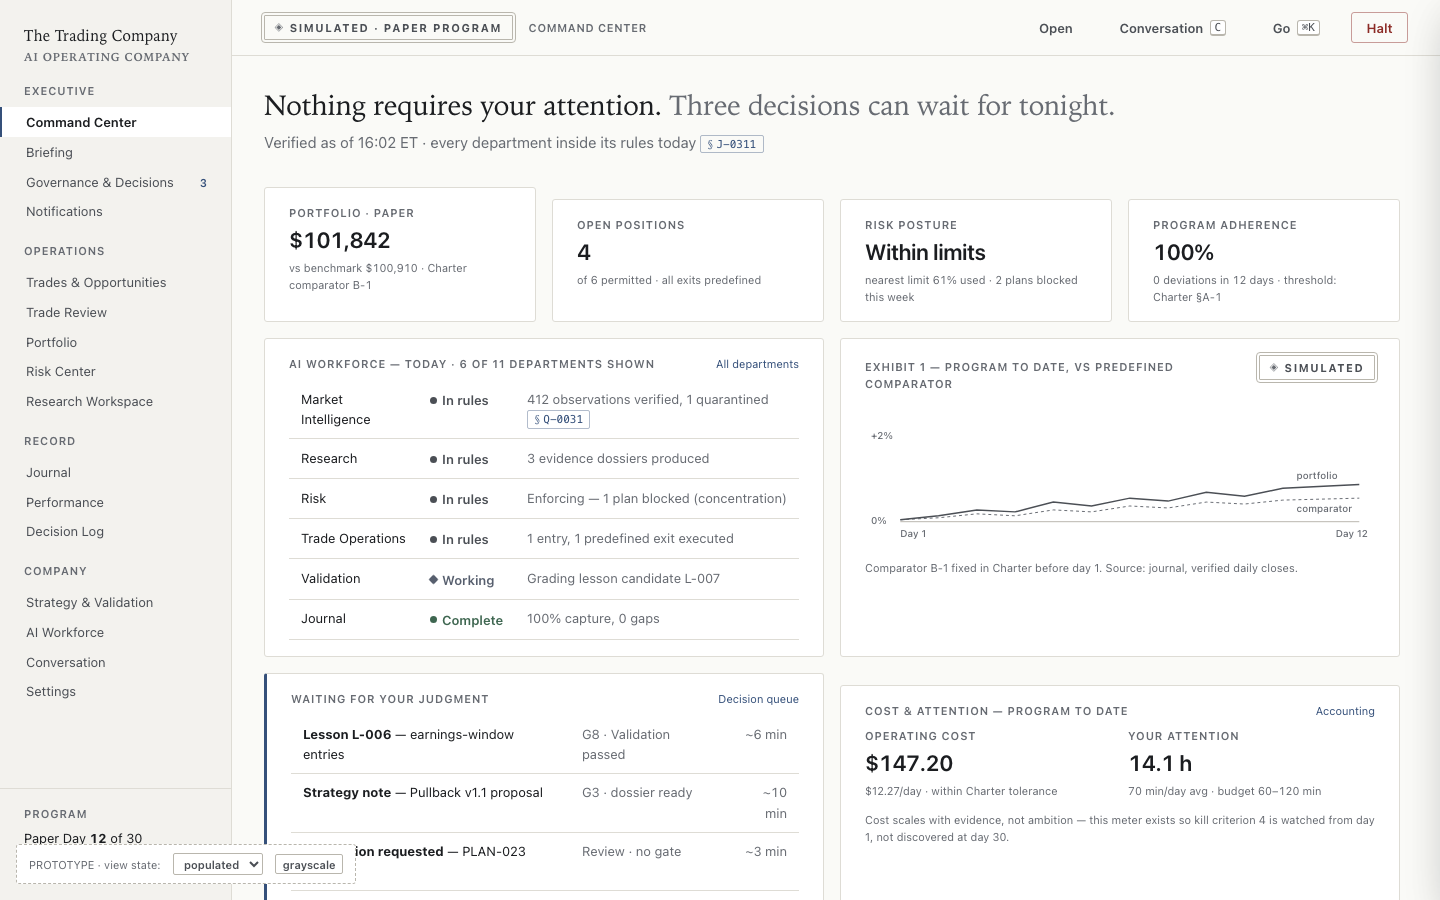The height and width of the screenshot is (900, 1440).
Task: Open the Decision queue link
Action: tap(758, 699)
